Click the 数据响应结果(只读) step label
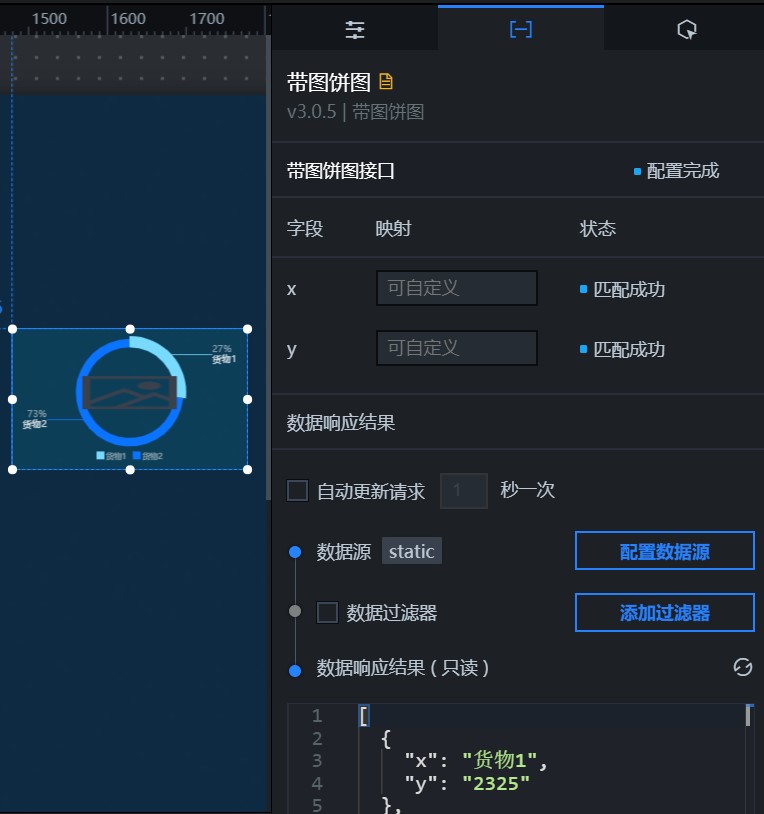Image resolution: width=764 pixels, height=814 pixels. click(403, 668)
